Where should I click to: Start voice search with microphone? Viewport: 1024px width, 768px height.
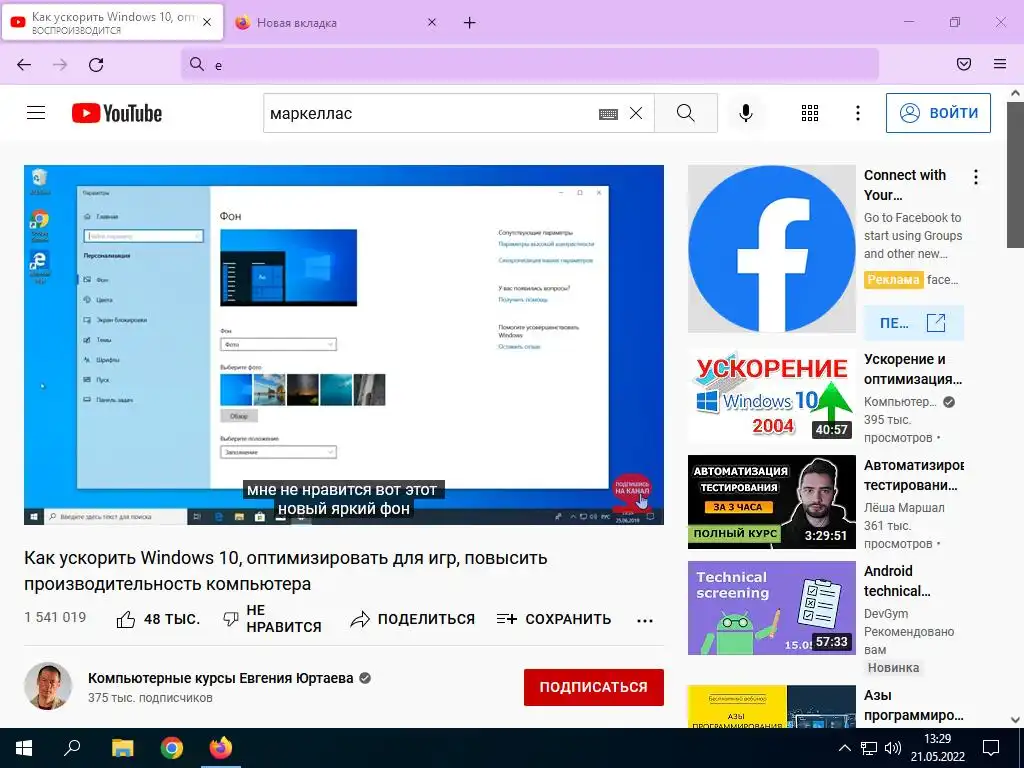(x=745, y=113)
